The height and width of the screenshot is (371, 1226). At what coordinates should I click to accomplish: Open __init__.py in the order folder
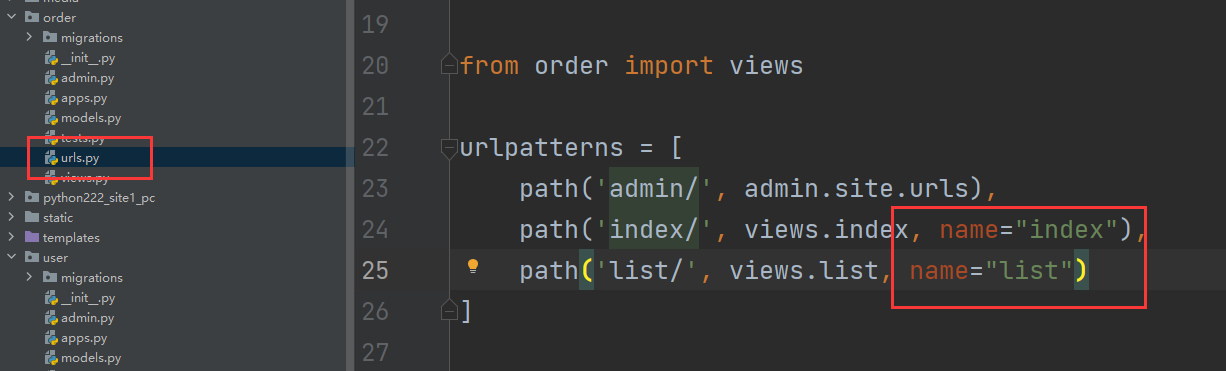tap(88, 58)
